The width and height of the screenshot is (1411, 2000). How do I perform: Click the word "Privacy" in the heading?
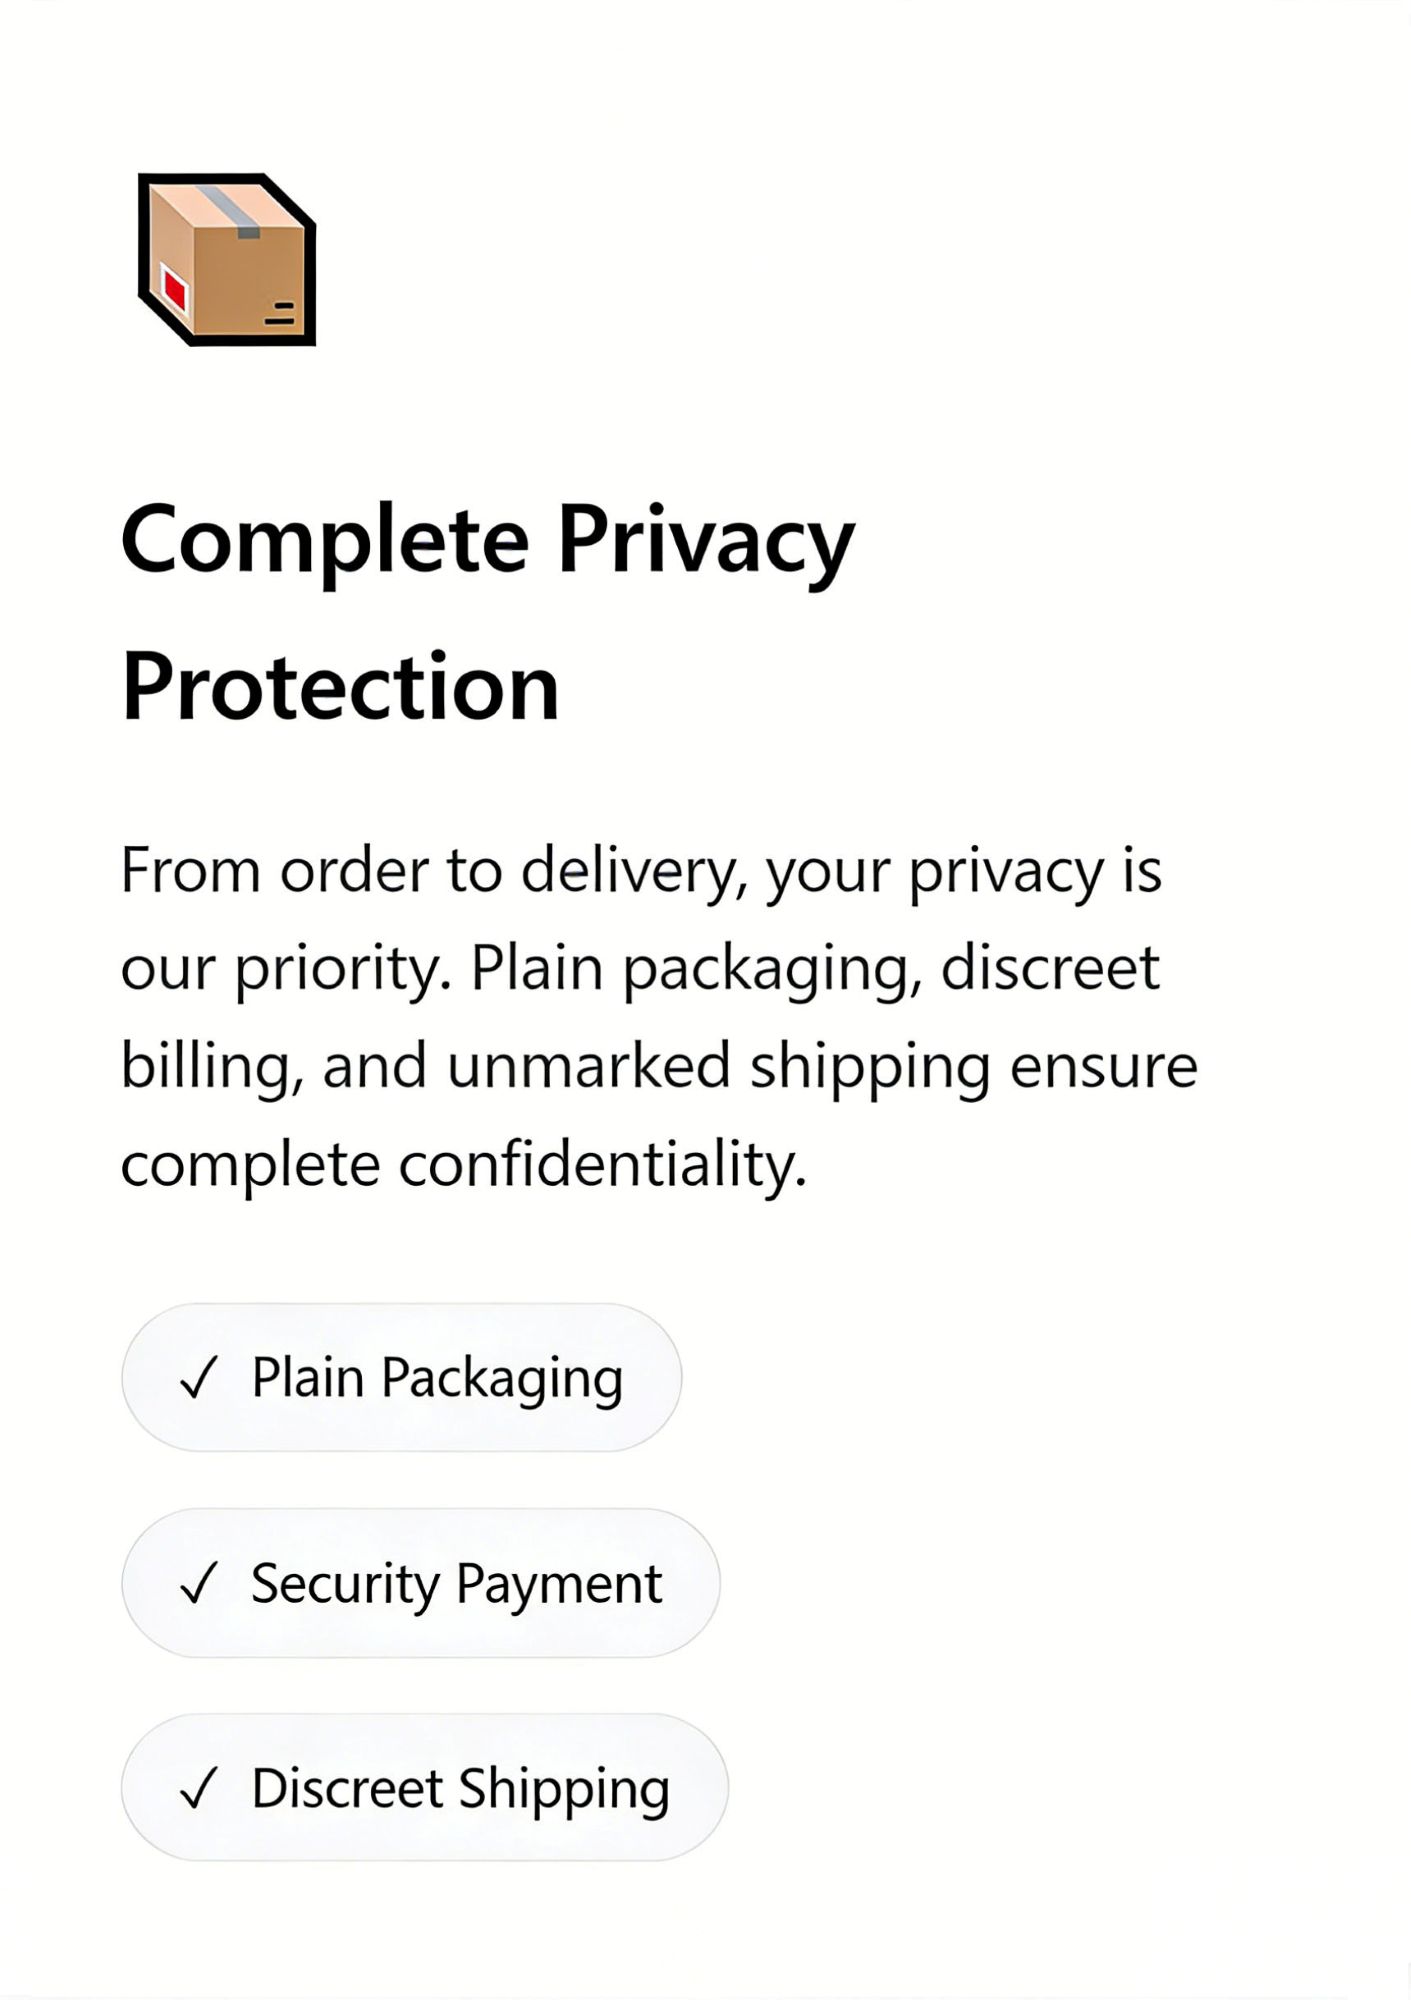pos(705,542)
